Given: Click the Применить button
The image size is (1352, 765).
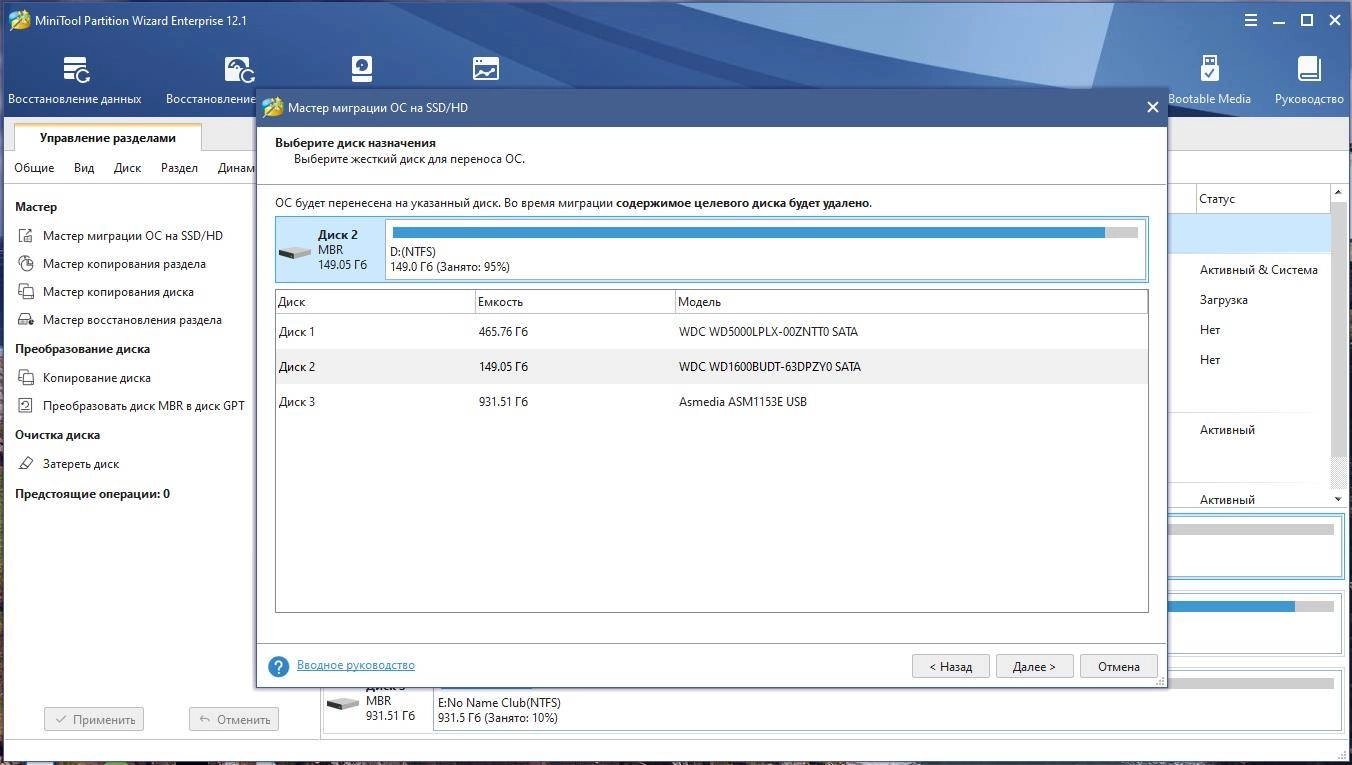Looking at the screenshot, I should 94,719.
